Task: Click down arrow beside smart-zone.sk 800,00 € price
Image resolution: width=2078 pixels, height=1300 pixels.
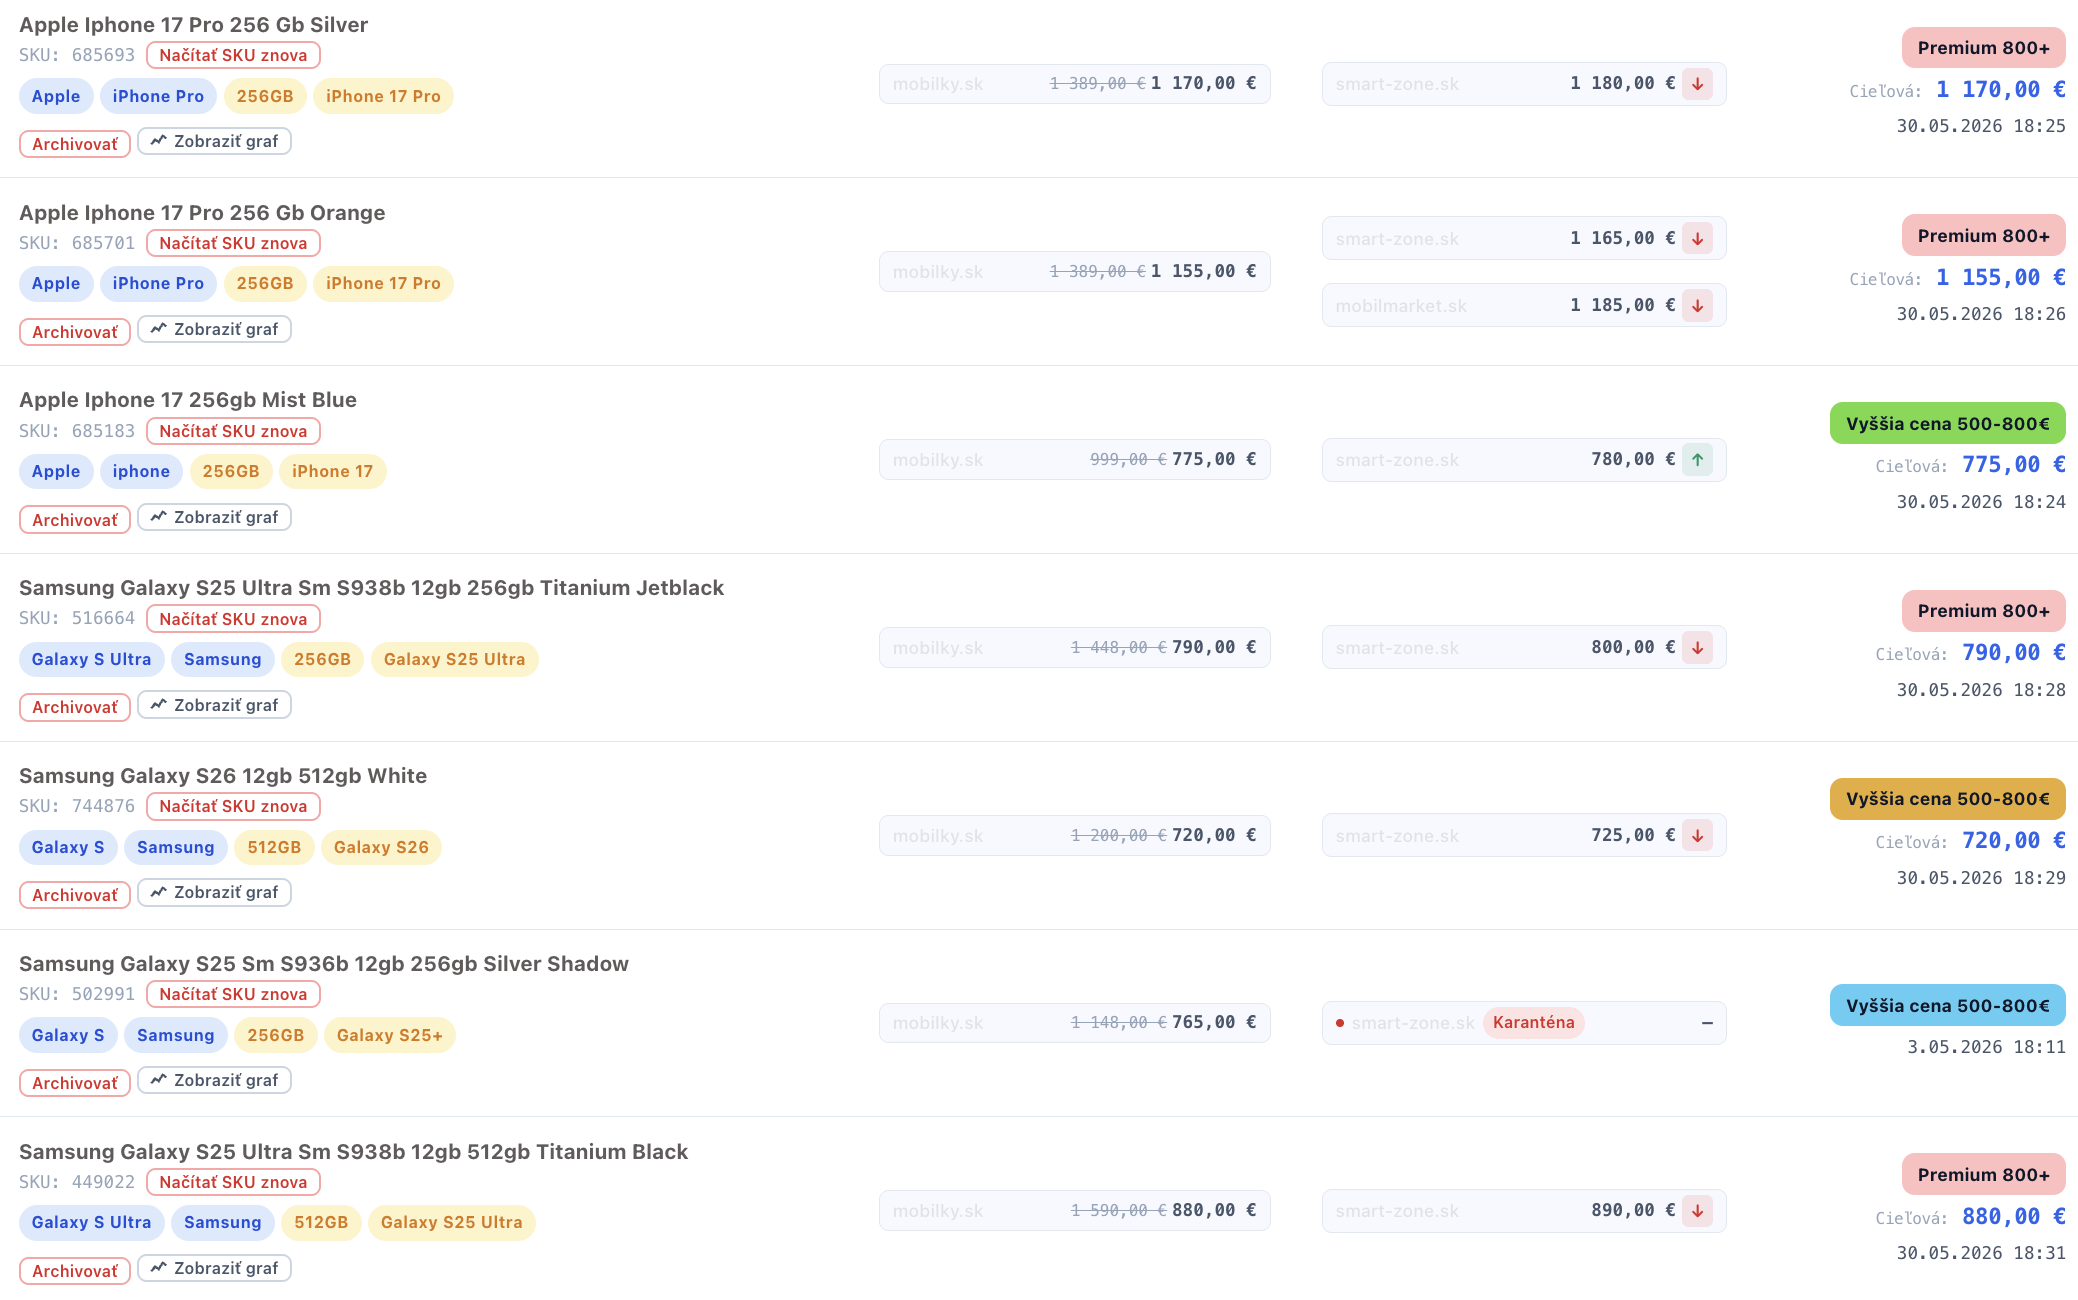Action: pyautogui.click(x=1697, y=648)
